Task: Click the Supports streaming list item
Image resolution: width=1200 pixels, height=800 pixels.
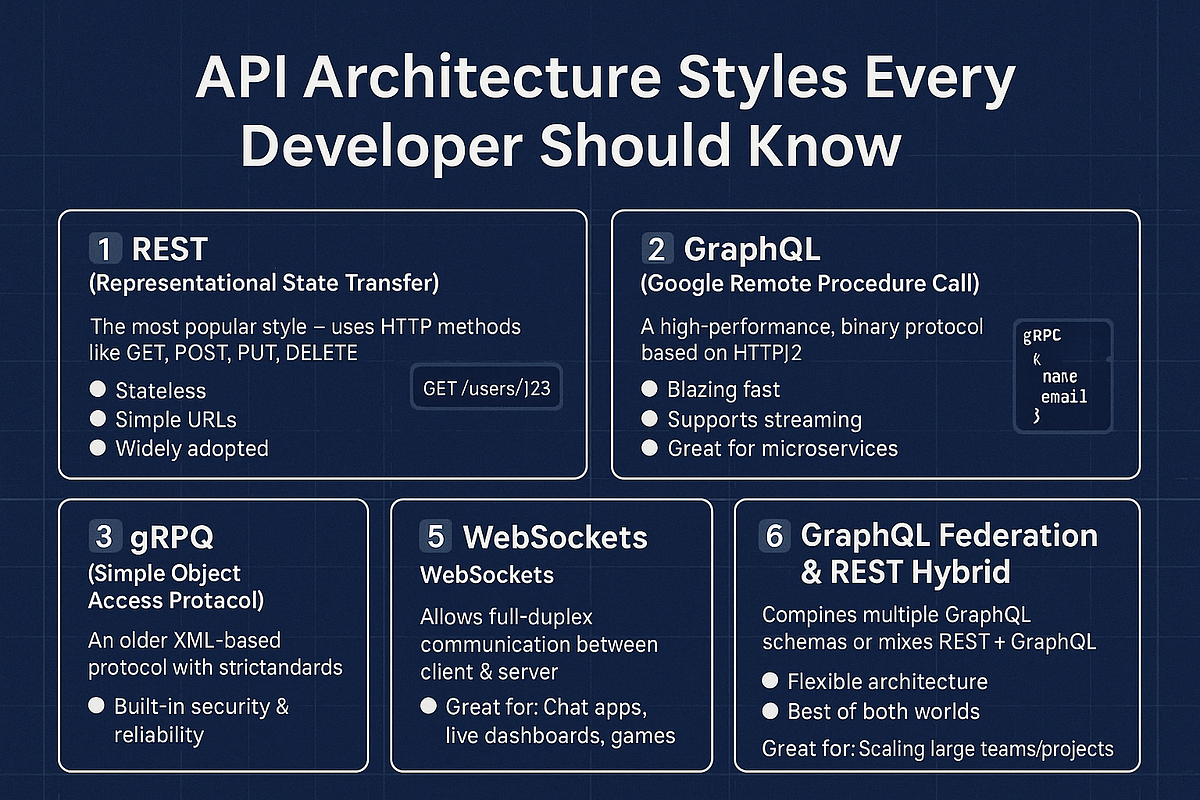Action: pos(766,419)
